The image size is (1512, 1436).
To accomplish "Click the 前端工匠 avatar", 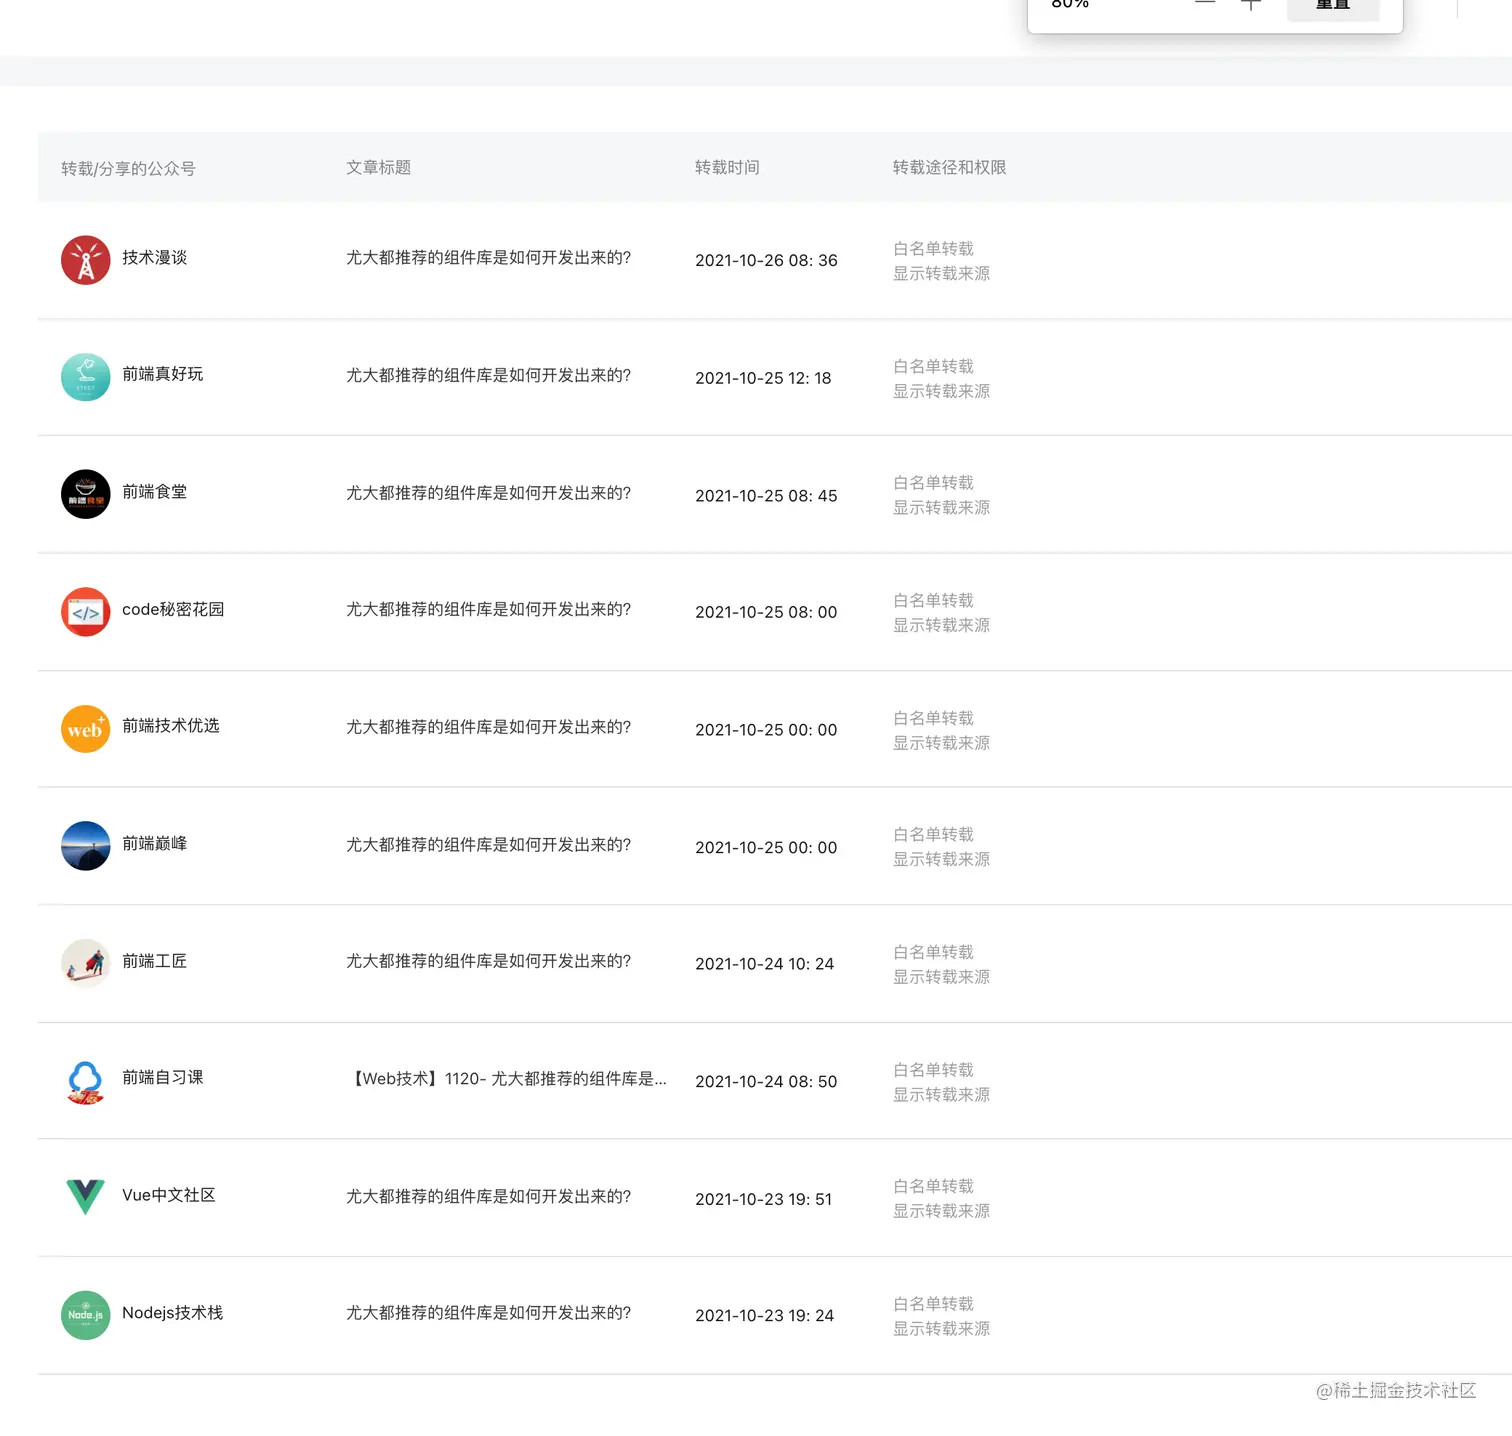I will [86, 963].
